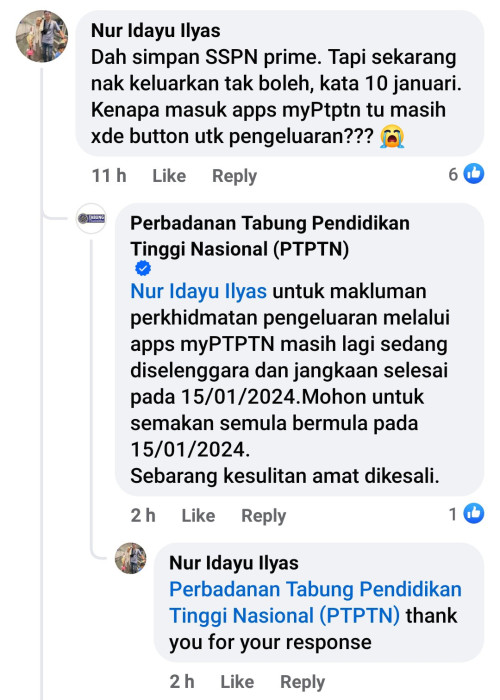Image resolution: width=500 pixels, height=700 pixels.
Task: Like the 'thank you for your response' comment
Action: tap(237, 682)
